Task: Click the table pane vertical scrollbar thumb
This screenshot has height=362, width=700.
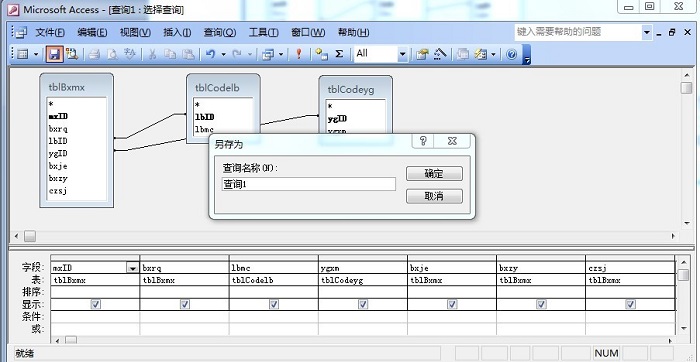Action: coord(686,88)
